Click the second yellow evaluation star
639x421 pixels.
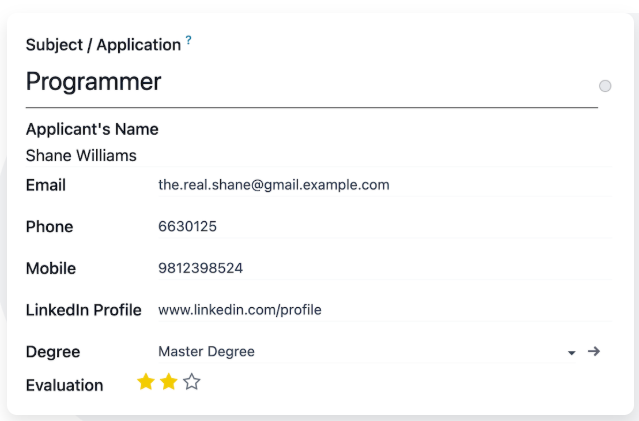point(169,382)
